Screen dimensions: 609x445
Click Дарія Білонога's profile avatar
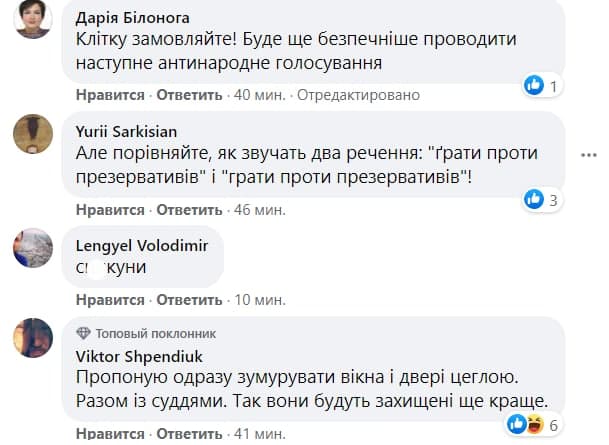tap(33, 18)
